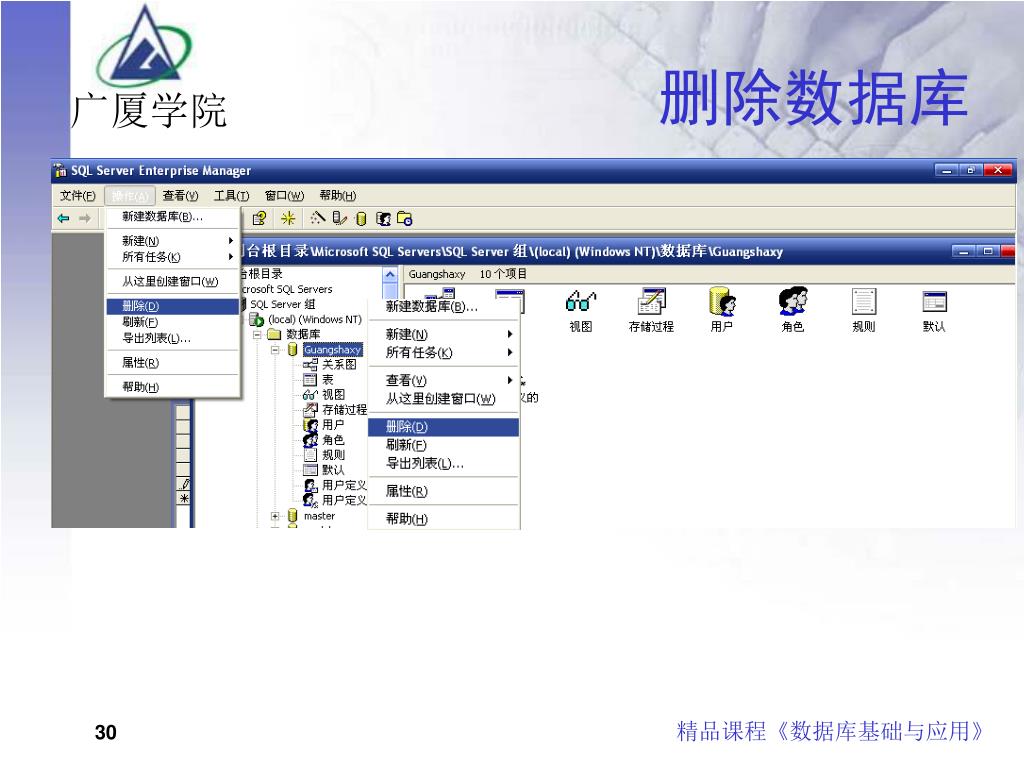Click the tree pane scroll-up arrow

(390, 274)
